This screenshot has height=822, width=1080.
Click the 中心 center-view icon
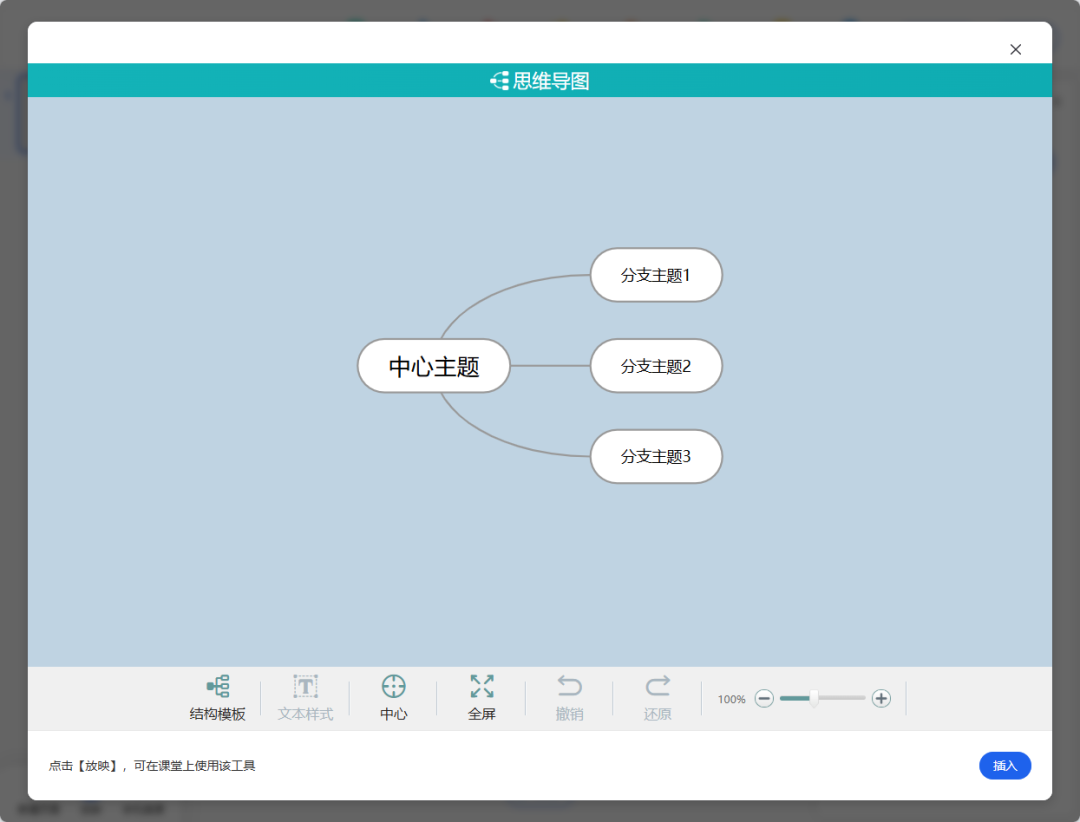click(393, 697)
